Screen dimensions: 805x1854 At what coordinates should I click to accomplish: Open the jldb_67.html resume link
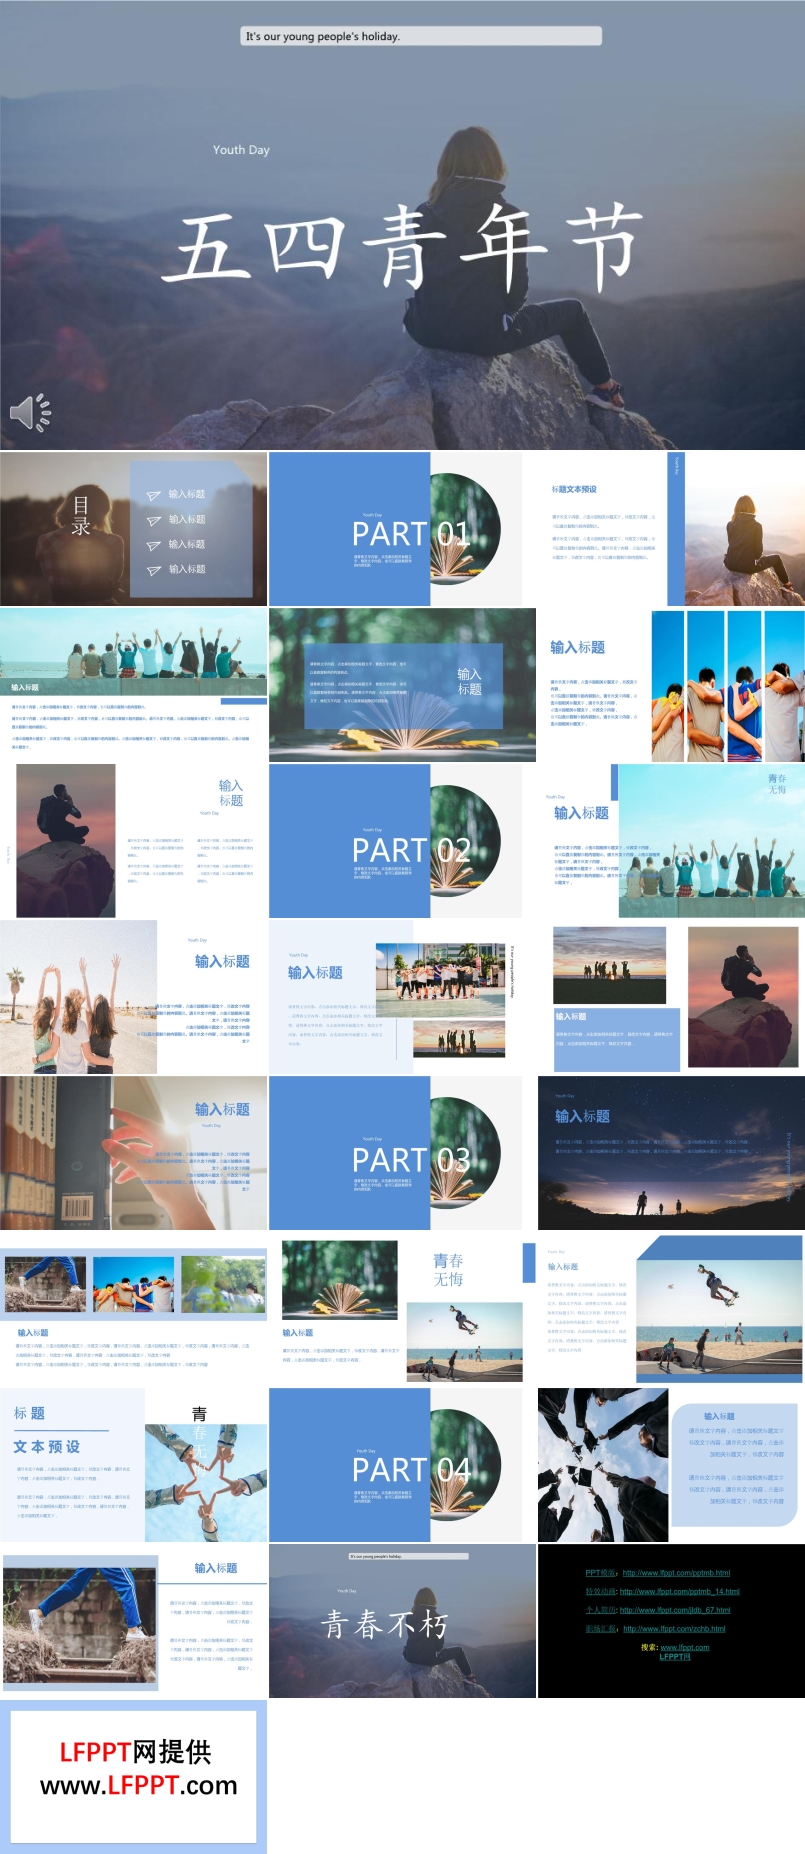click(x=674, y=1610)
